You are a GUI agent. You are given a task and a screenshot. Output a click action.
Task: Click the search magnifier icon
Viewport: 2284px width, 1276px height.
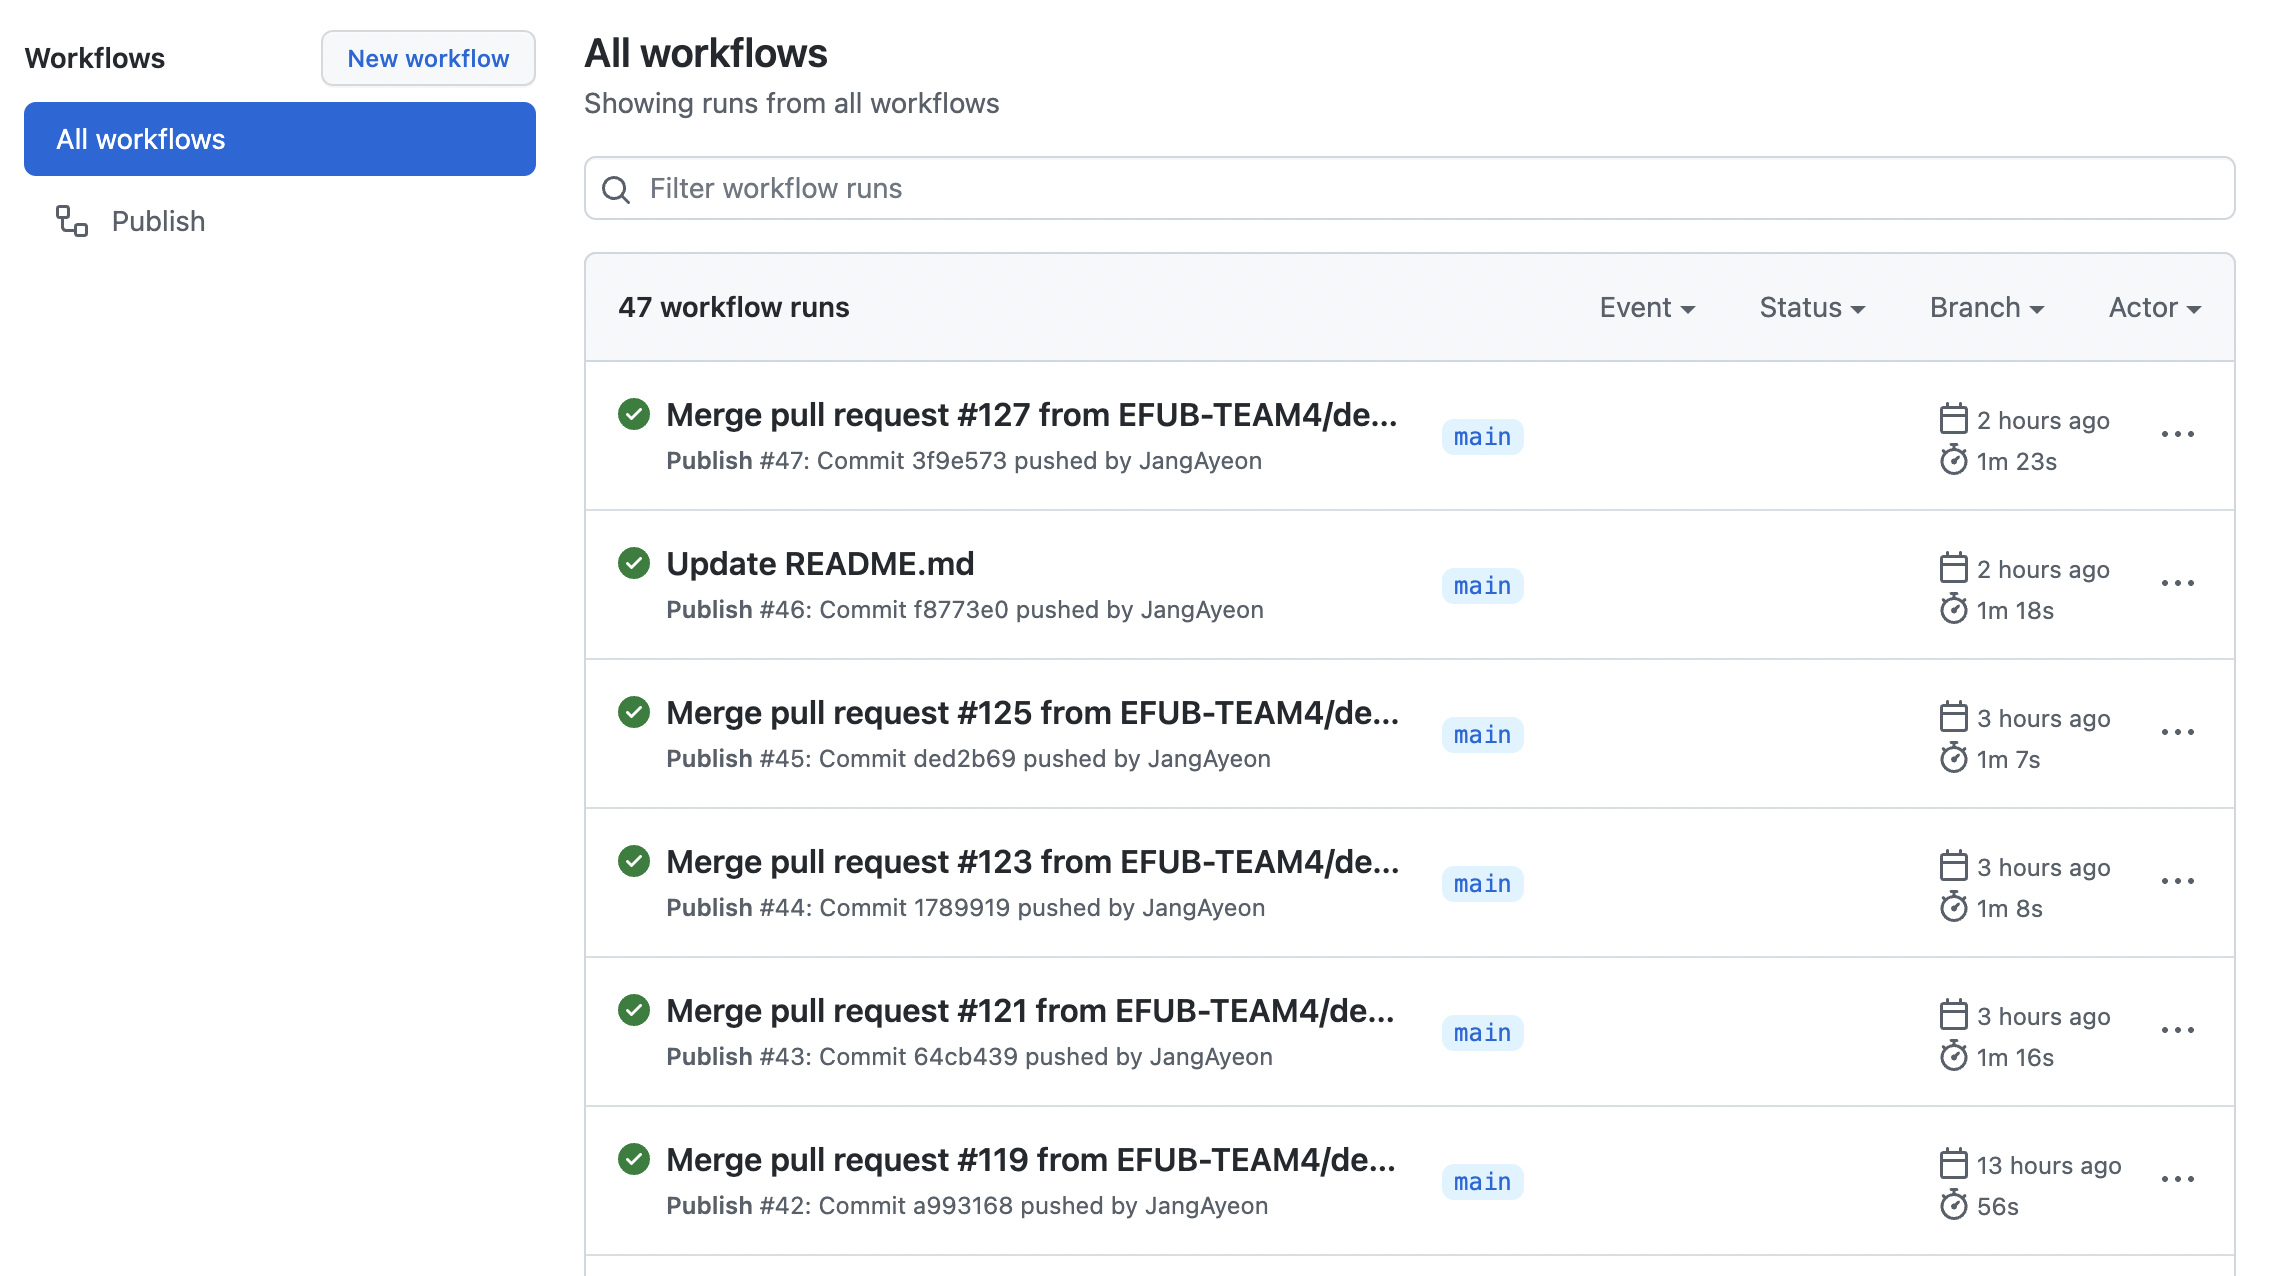pos(616,189)
